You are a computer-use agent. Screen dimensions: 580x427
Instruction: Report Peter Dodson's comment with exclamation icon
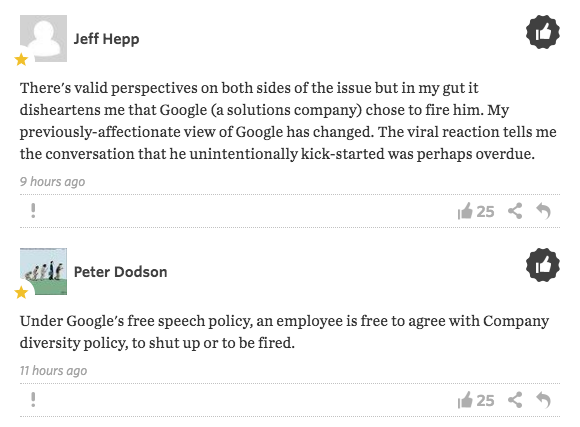[x=33, y=400]
